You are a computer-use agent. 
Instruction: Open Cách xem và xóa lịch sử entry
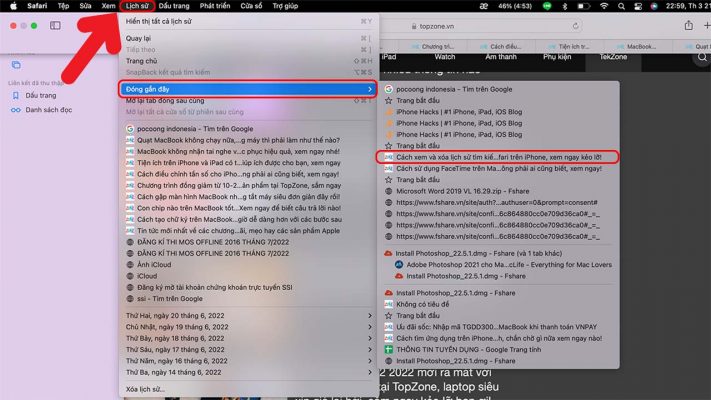(497, 157)
